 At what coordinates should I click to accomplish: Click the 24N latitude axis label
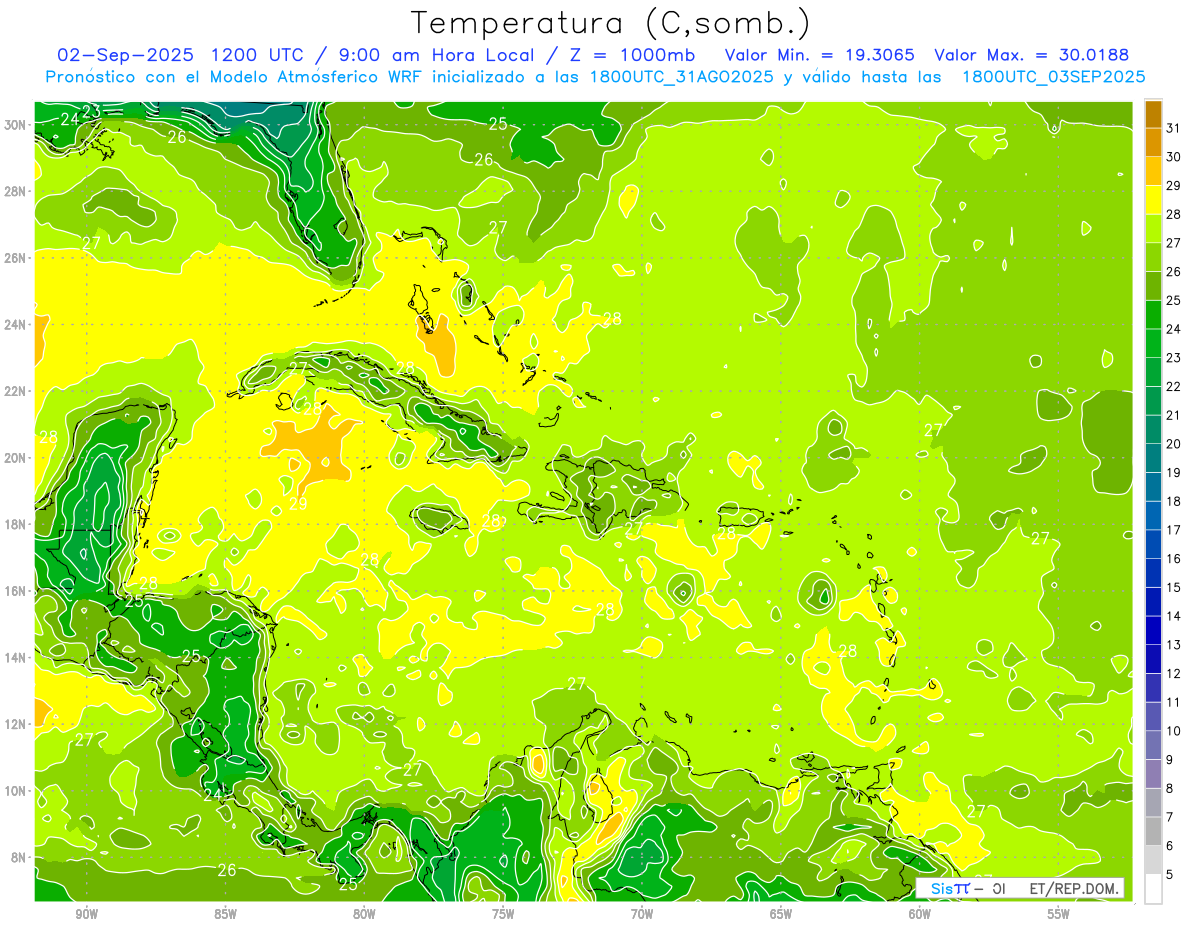[x=15, y=325]
